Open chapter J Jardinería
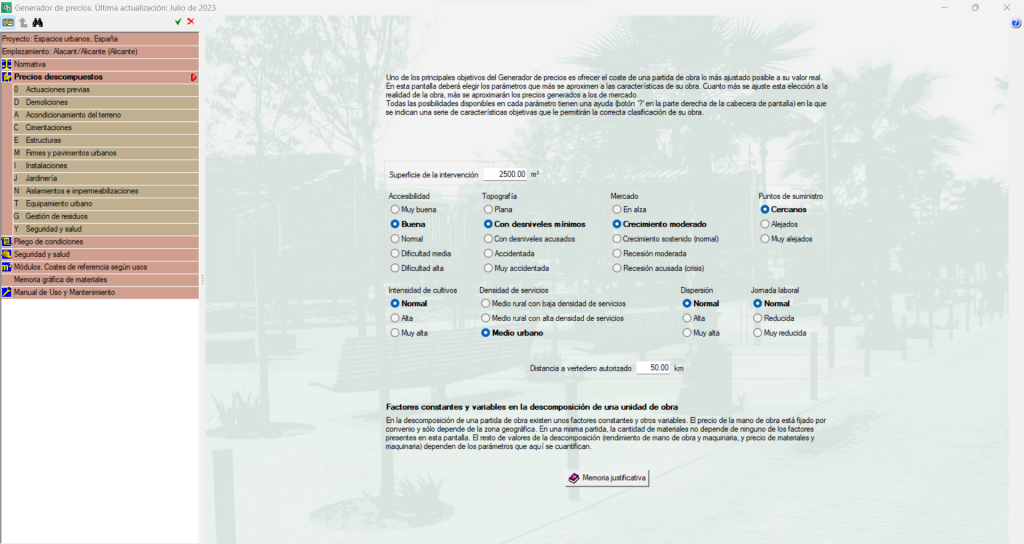 (106, 178)
